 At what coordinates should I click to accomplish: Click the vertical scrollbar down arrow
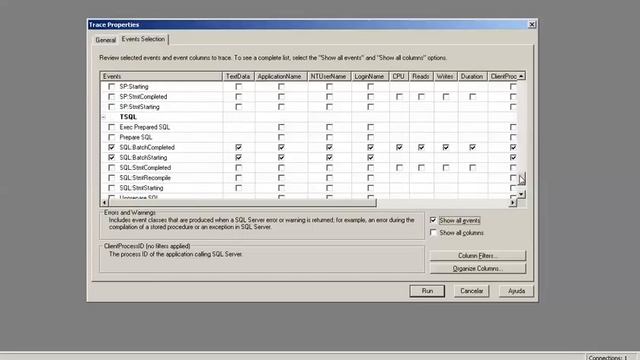tap(521, 194)
